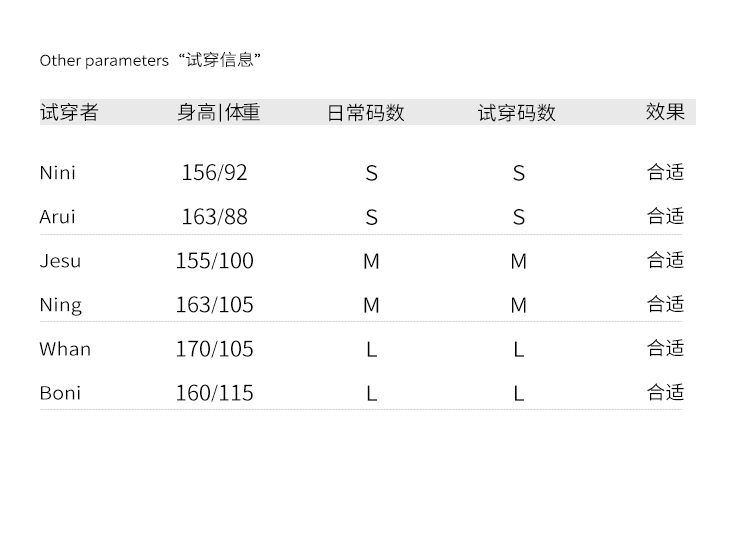This screenshot has height=549, width=750.
Task: Click the name Jesu
Action: 60,261
